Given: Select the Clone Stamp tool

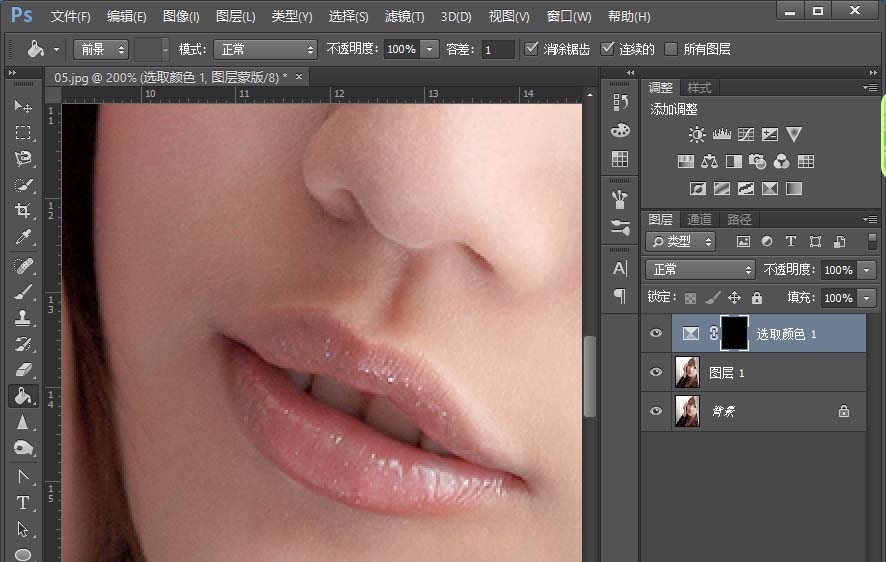Looking at the screenshot, I should click(22, 318).
